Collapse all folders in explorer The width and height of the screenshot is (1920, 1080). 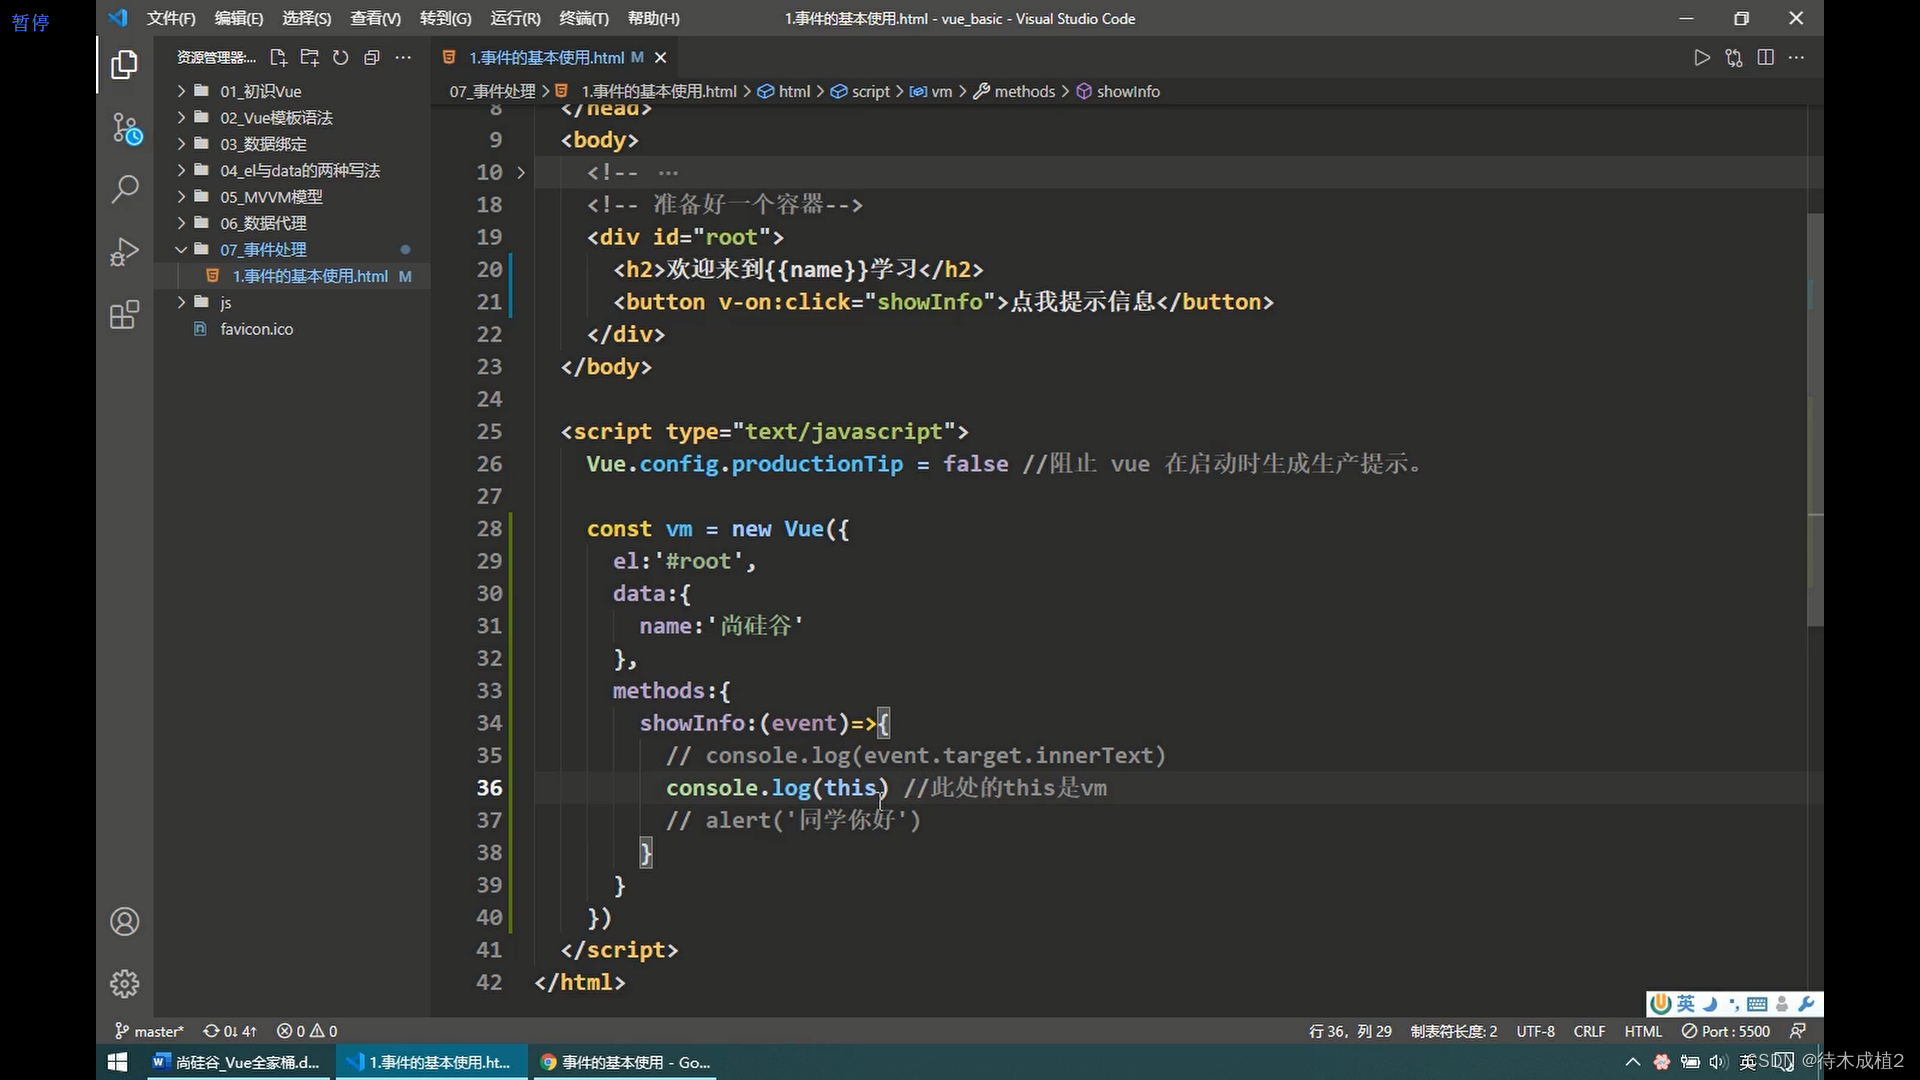coord(371,58)
